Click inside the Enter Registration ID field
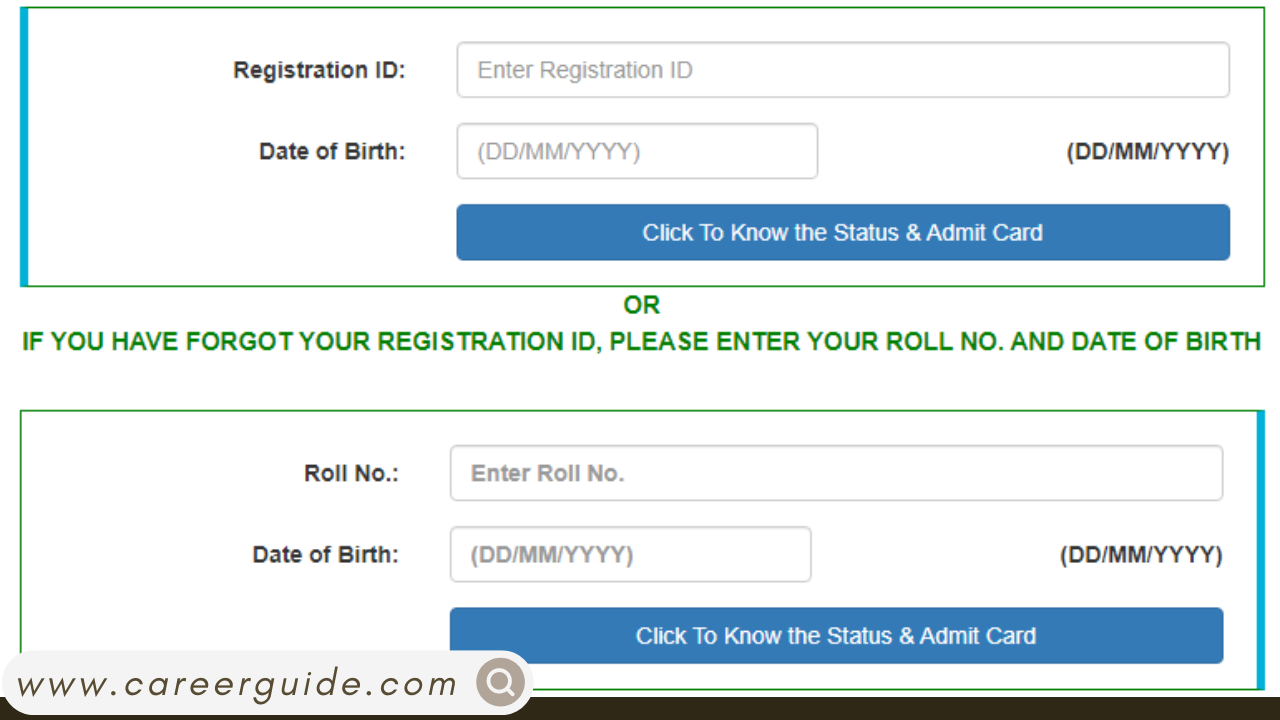The height and width of the screenshot is (720, 1280). tap(842, 69)
